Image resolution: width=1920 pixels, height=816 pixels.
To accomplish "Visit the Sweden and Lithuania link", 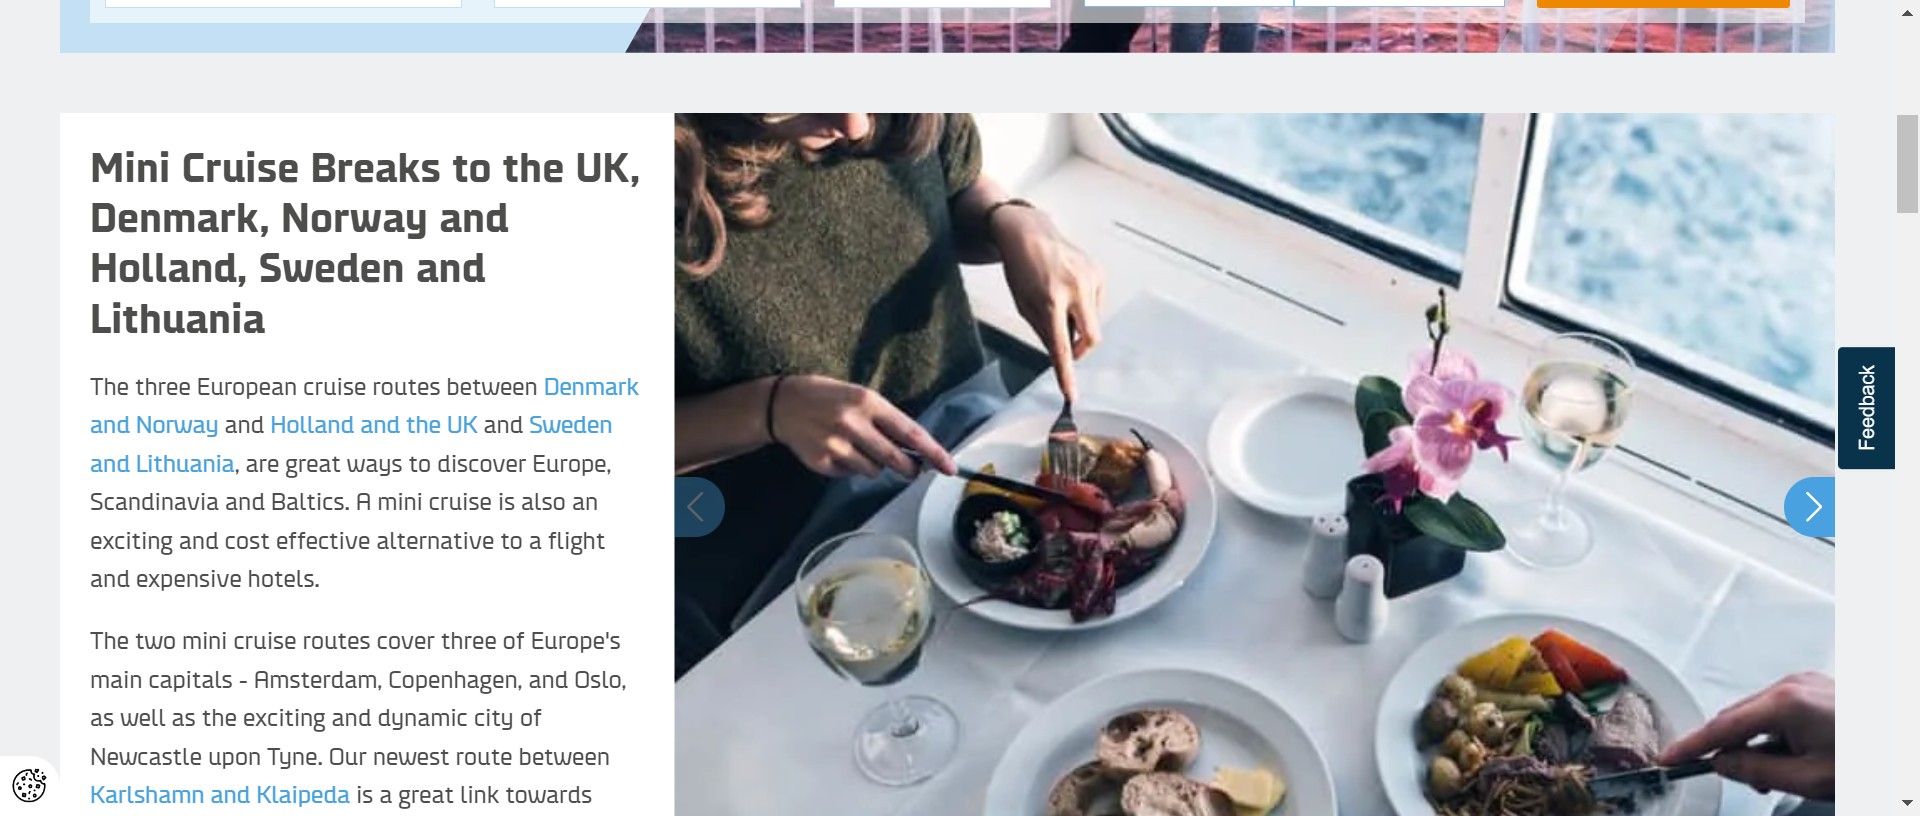I will click(351, 444).
